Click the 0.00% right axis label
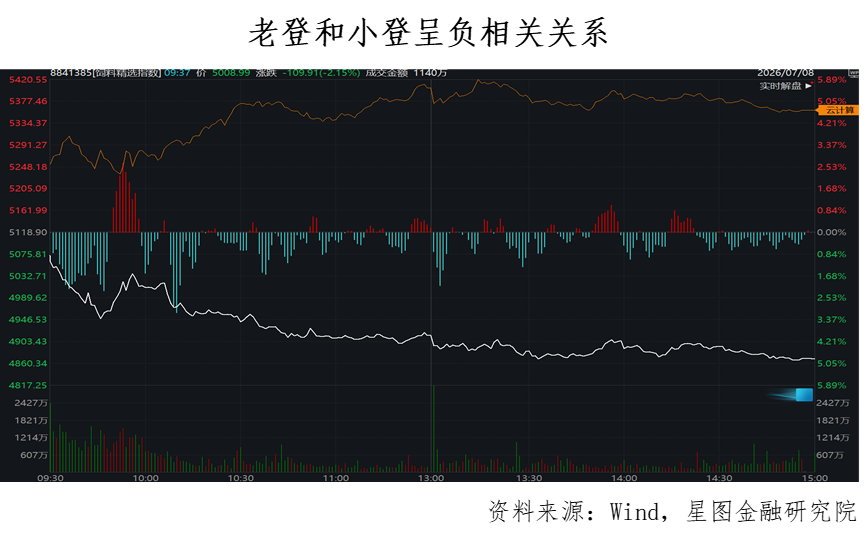 click(x=831, y=233)
